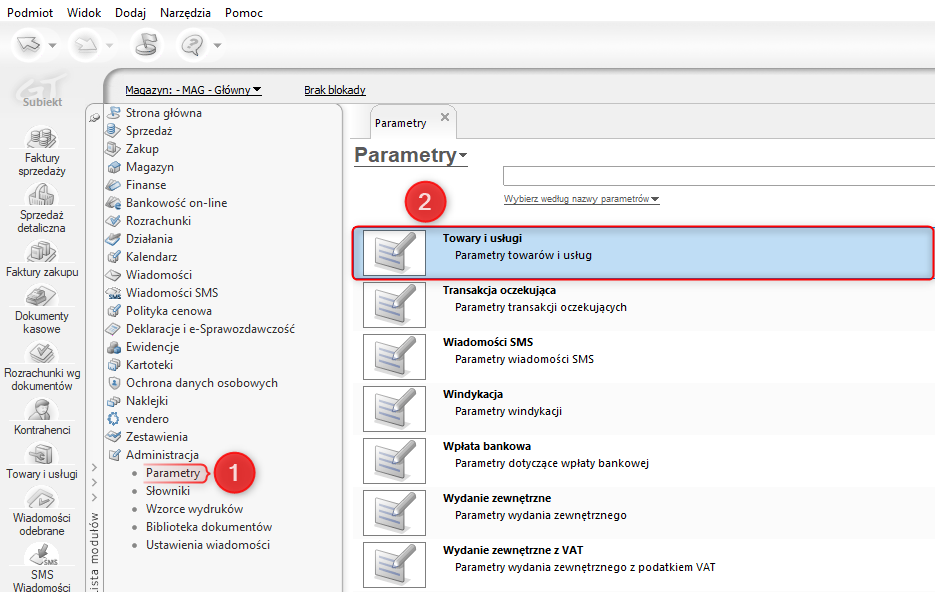
Task: Click the Towary i usługi sidebar icon
Action: (42, 455)
